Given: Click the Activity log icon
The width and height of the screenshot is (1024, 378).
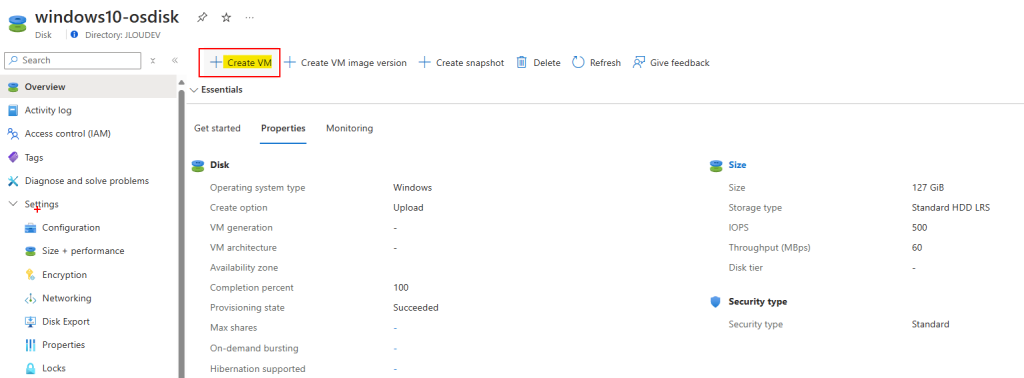Looking at the screenshot, I should (12, 110).
